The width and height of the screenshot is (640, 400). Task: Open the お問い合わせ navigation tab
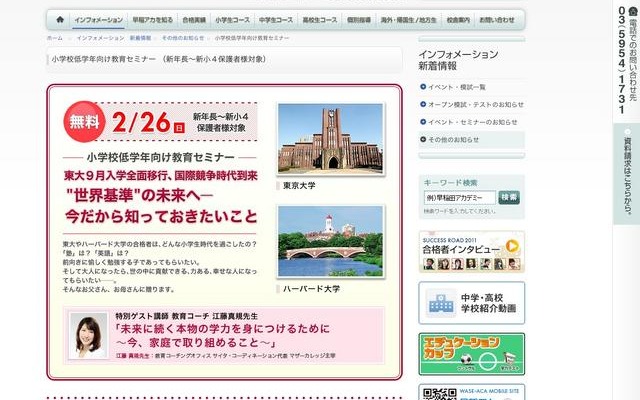496,20
